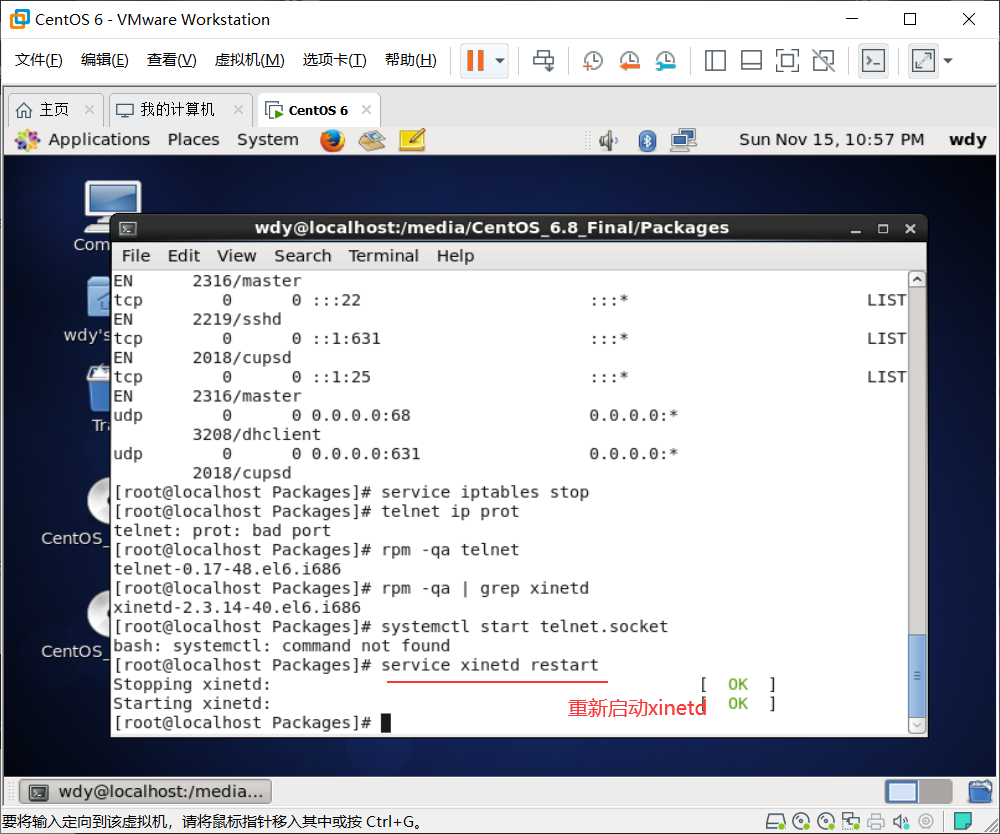Click the trash applet in the bottom panel
Image resolution: width=1000 pixels, height=834 pixels.
click(980, 791)
